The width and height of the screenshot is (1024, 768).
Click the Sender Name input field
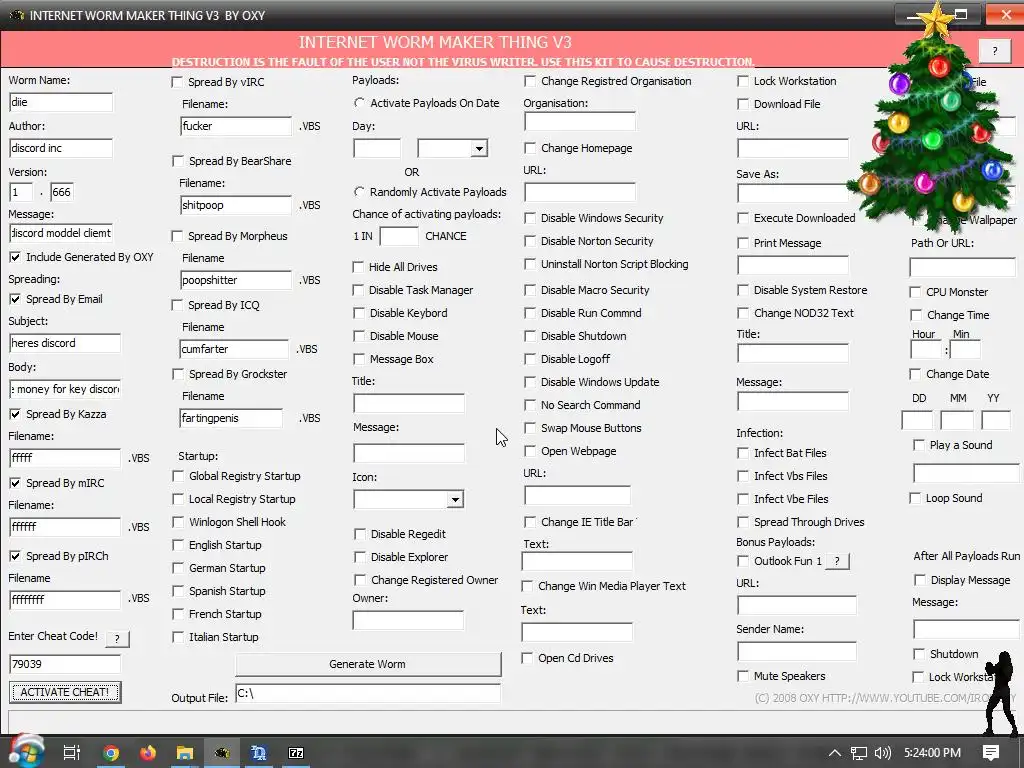pos(797,651)
